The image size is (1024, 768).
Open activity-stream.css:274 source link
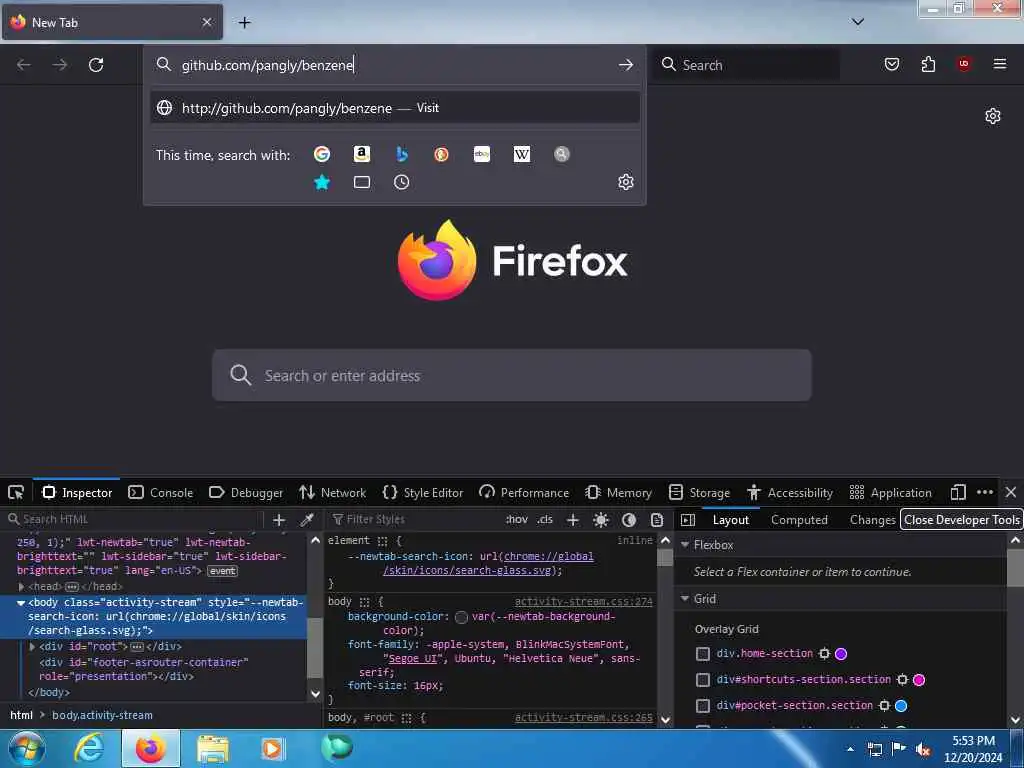[583, 601]
